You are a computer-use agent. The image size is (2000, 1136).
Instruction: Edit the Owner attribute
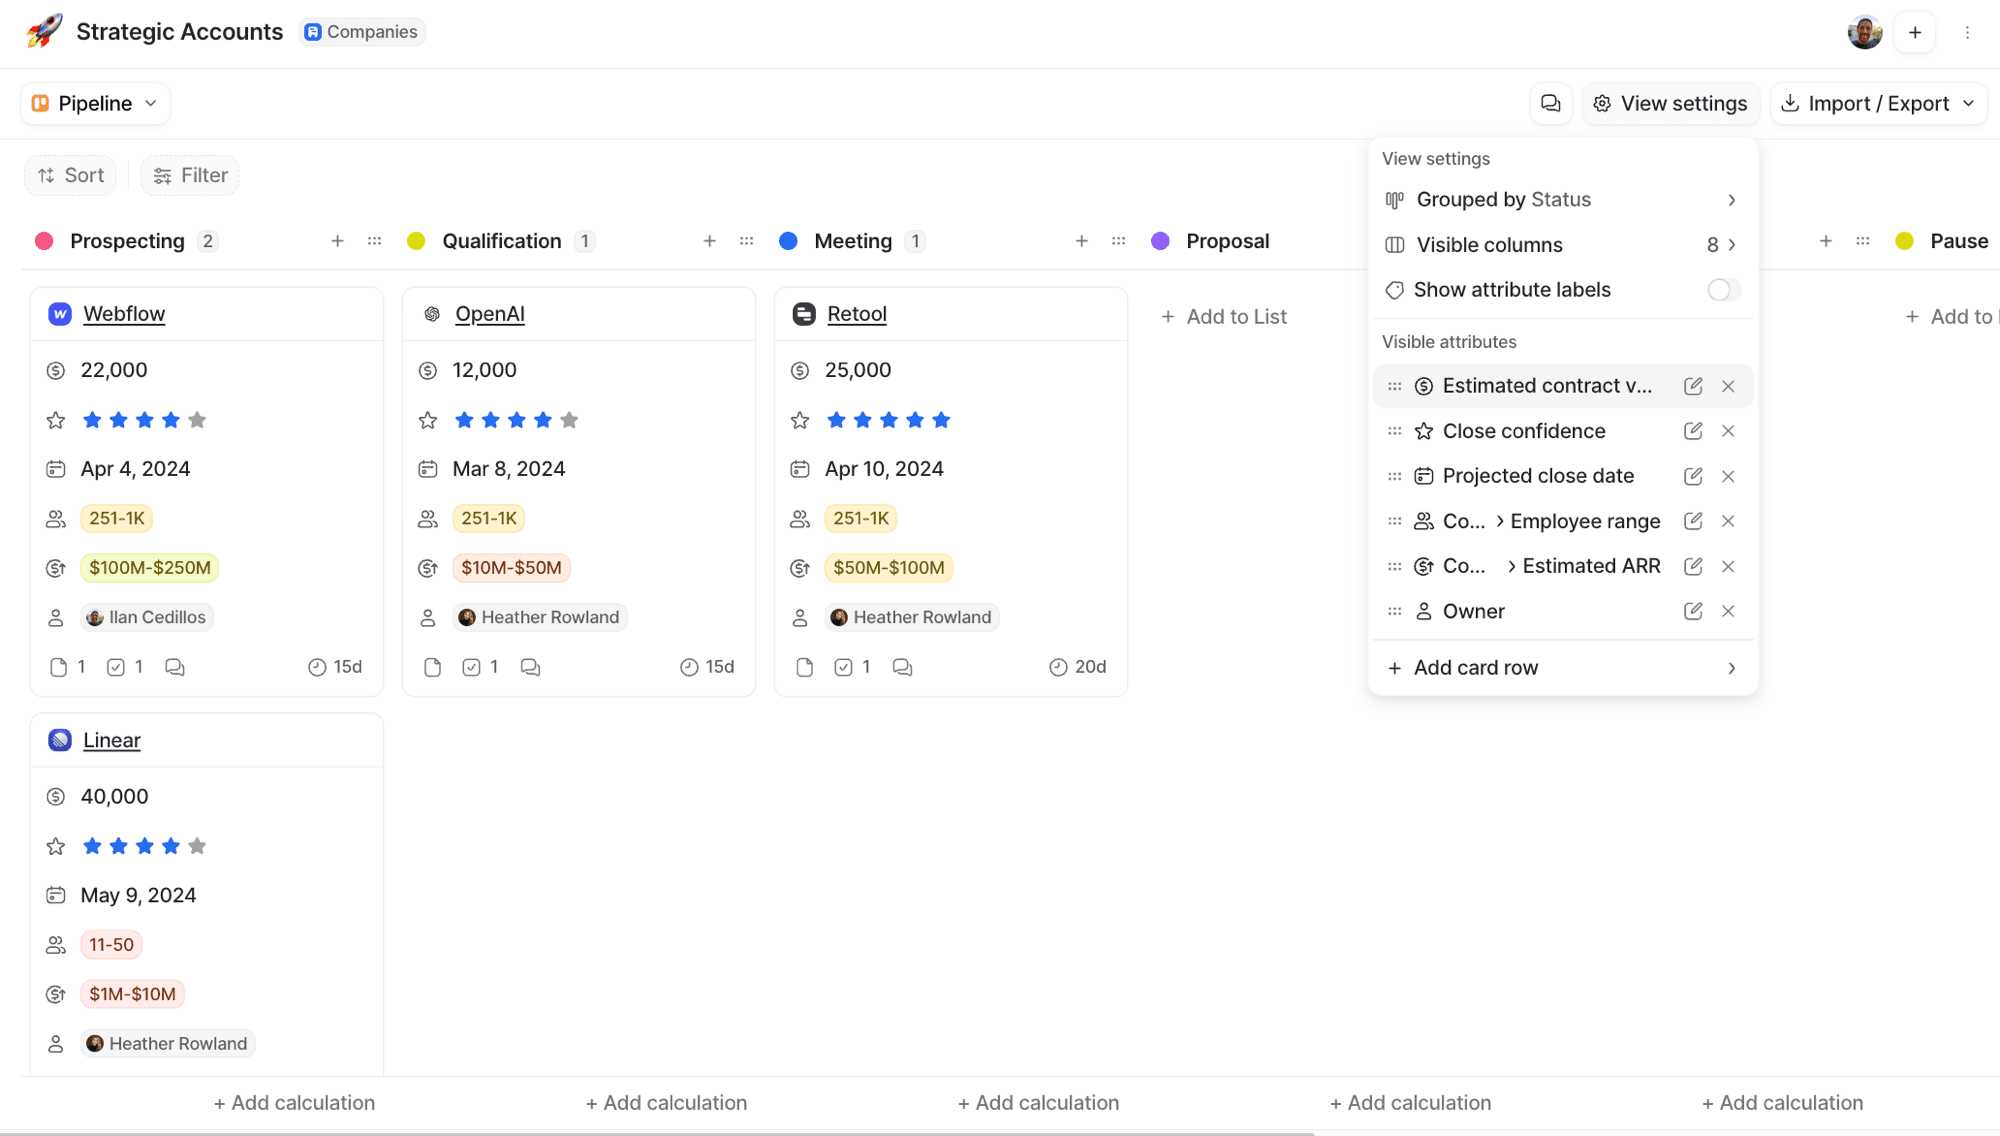[1693, 611]
